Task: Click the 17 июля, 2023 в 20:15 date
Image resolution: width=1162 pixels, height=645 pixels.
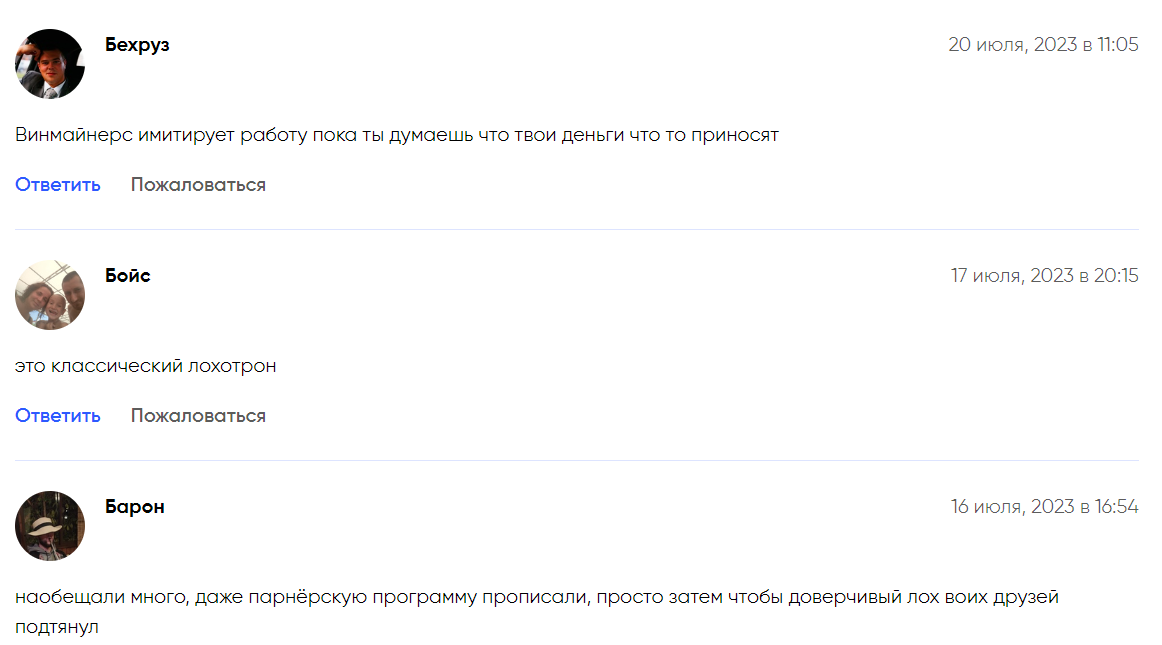Action: [x=1044, y=276]
